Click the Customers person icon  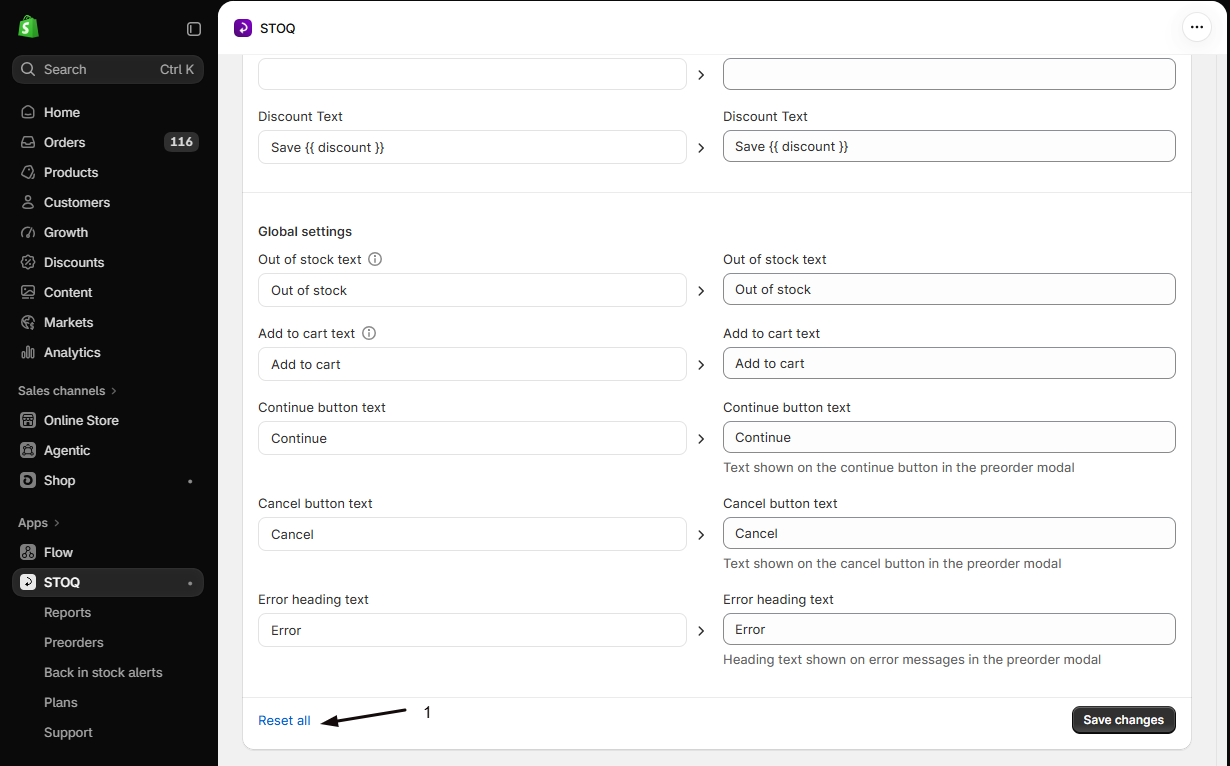(x=28, y=202)
